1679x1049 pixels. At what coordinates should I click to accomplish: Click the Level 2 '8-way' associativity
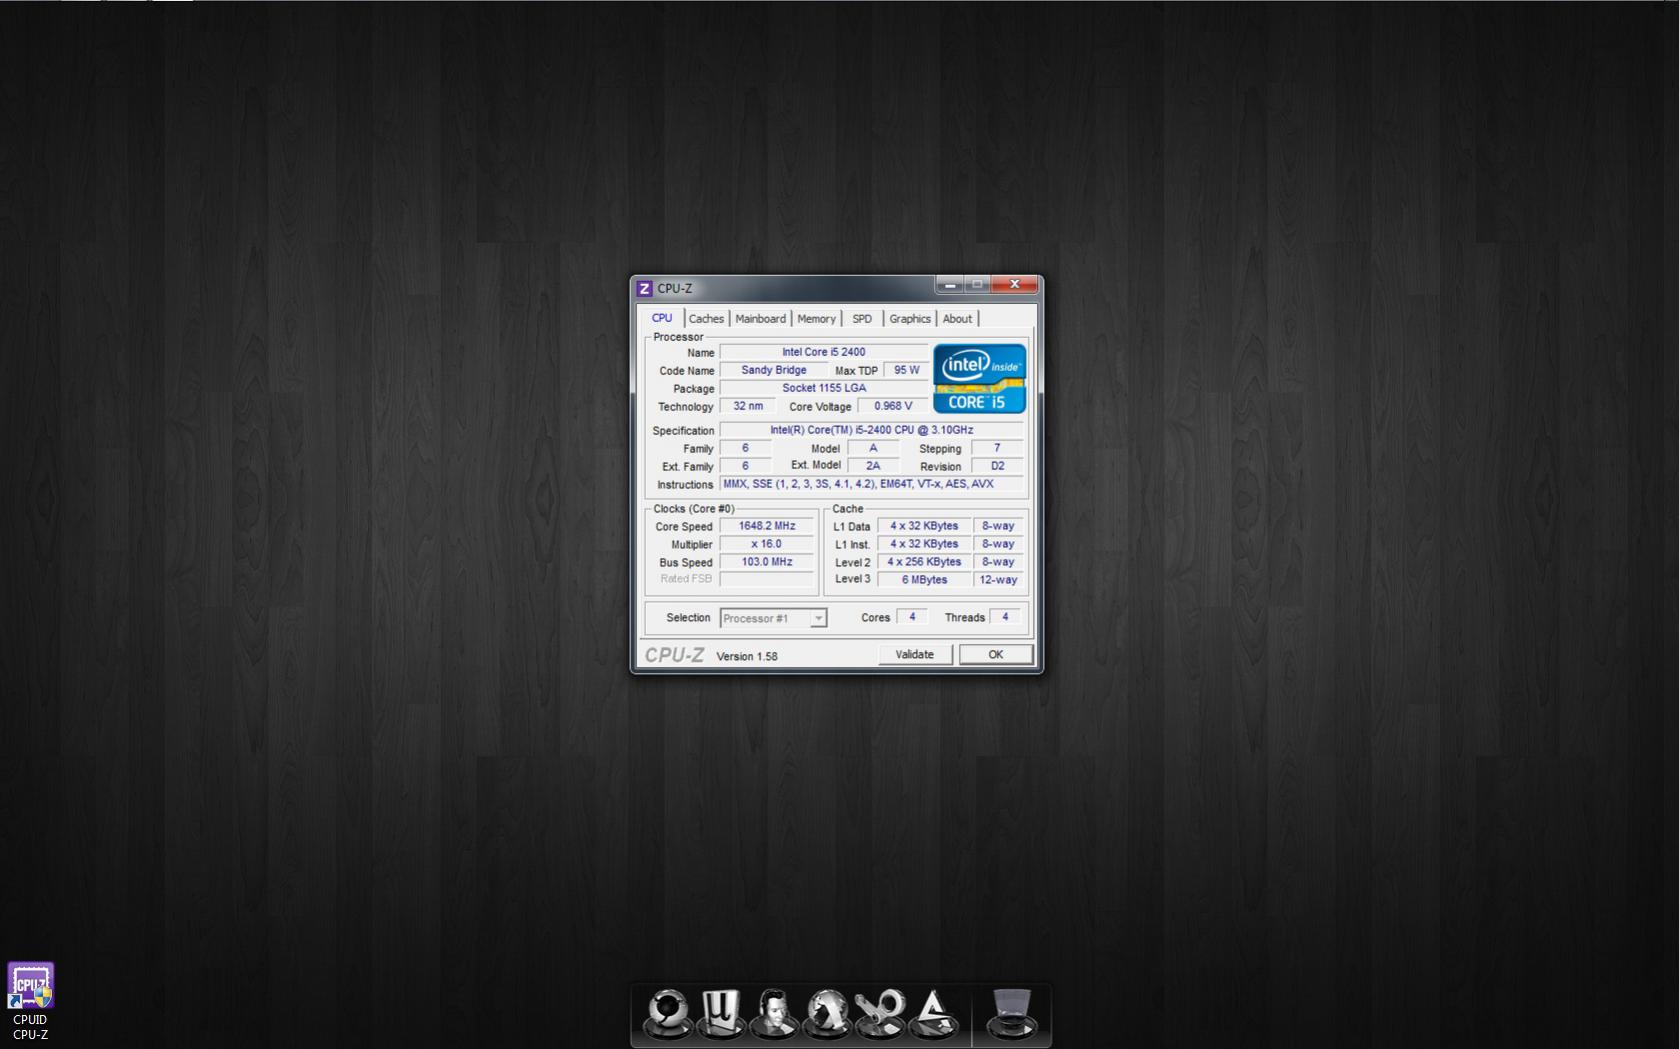coord(998,562)
